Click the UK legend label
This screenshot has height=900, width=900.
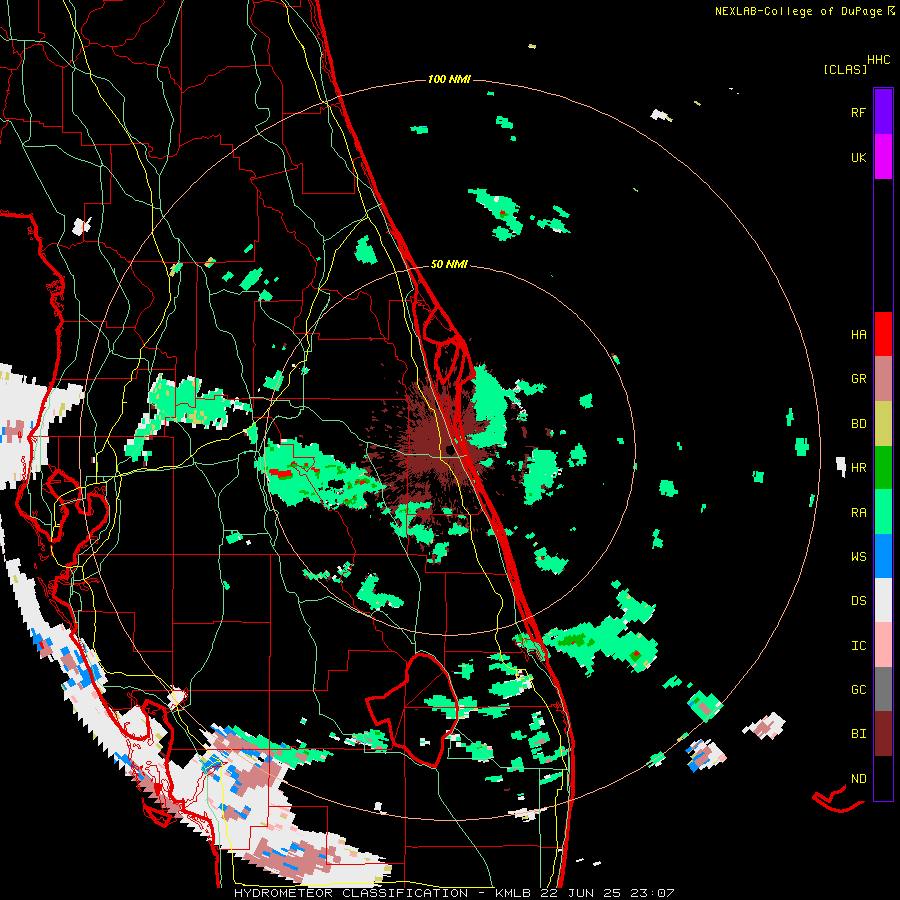pyautogui.click(x=859, y=157)
